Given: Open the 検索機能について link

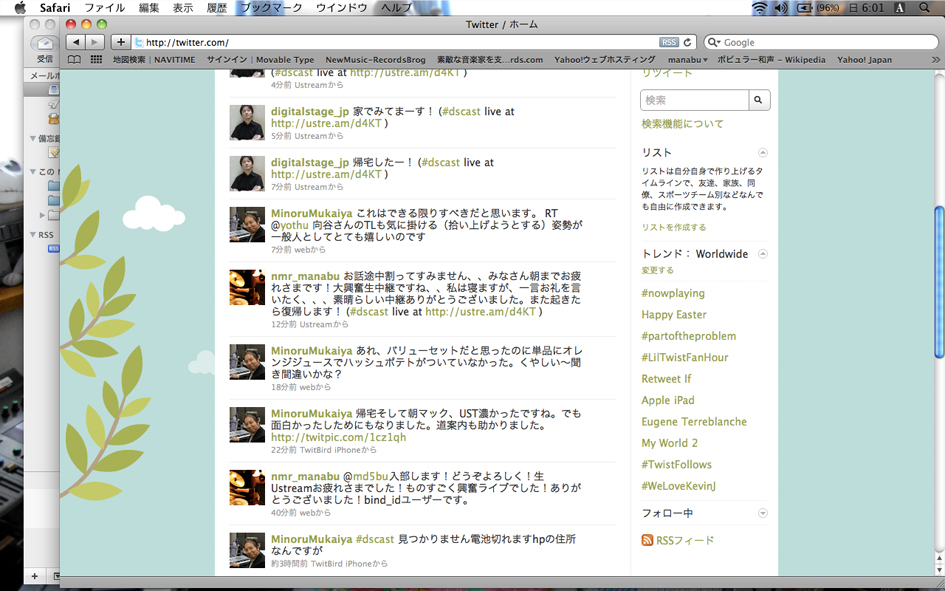Looking at the screenshot, I should [x=682, y=124].
